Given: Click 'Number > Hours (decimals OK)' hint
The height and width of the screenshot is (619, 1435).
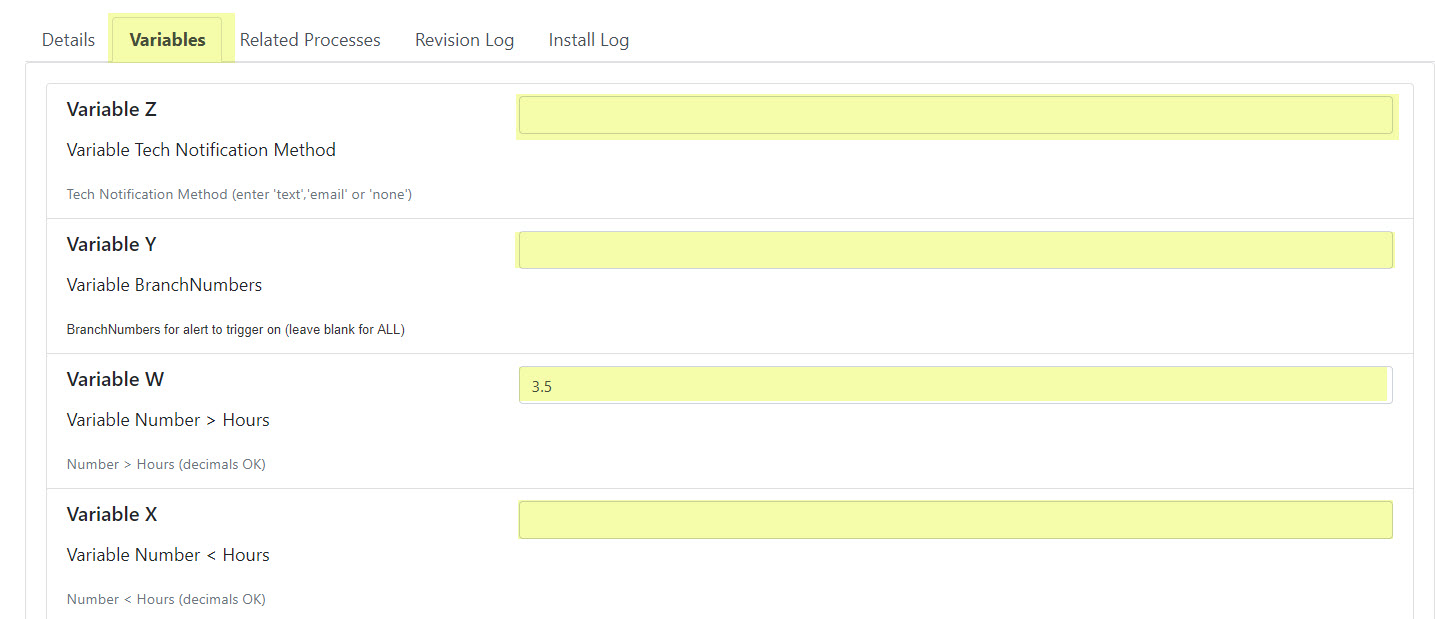Looking at the screenshot, I should (x=166, y=464).
